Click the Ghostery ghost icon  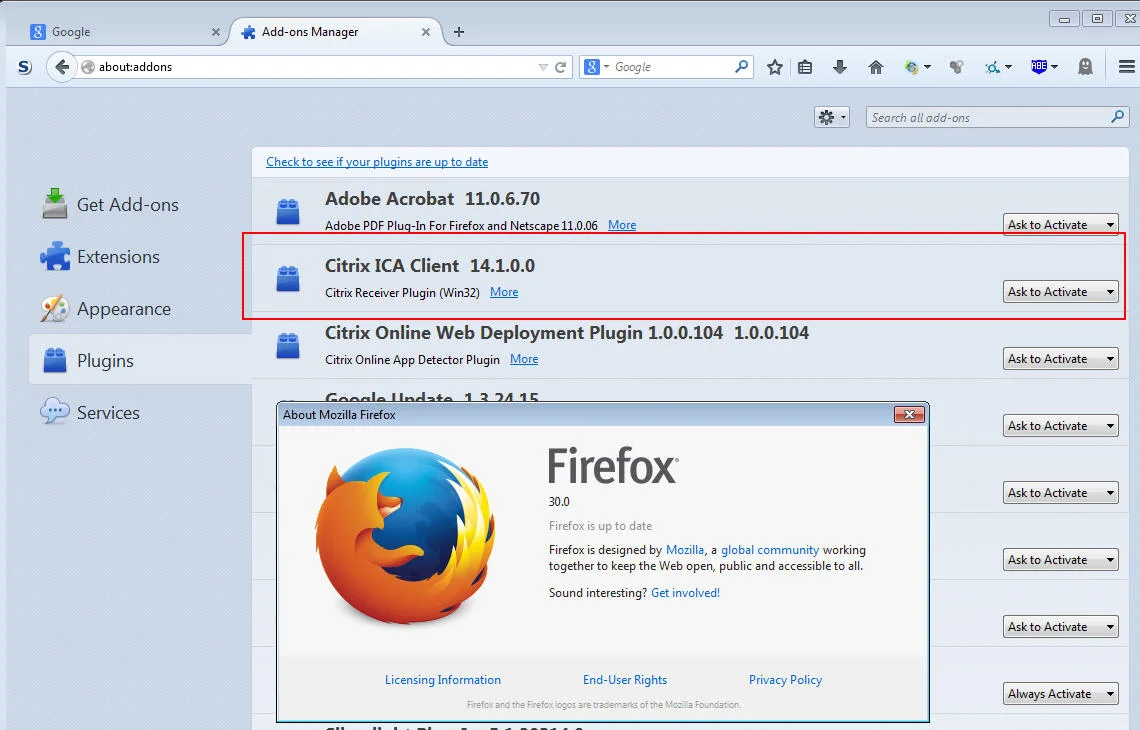pyautogui.click(x=1085, y=67)
